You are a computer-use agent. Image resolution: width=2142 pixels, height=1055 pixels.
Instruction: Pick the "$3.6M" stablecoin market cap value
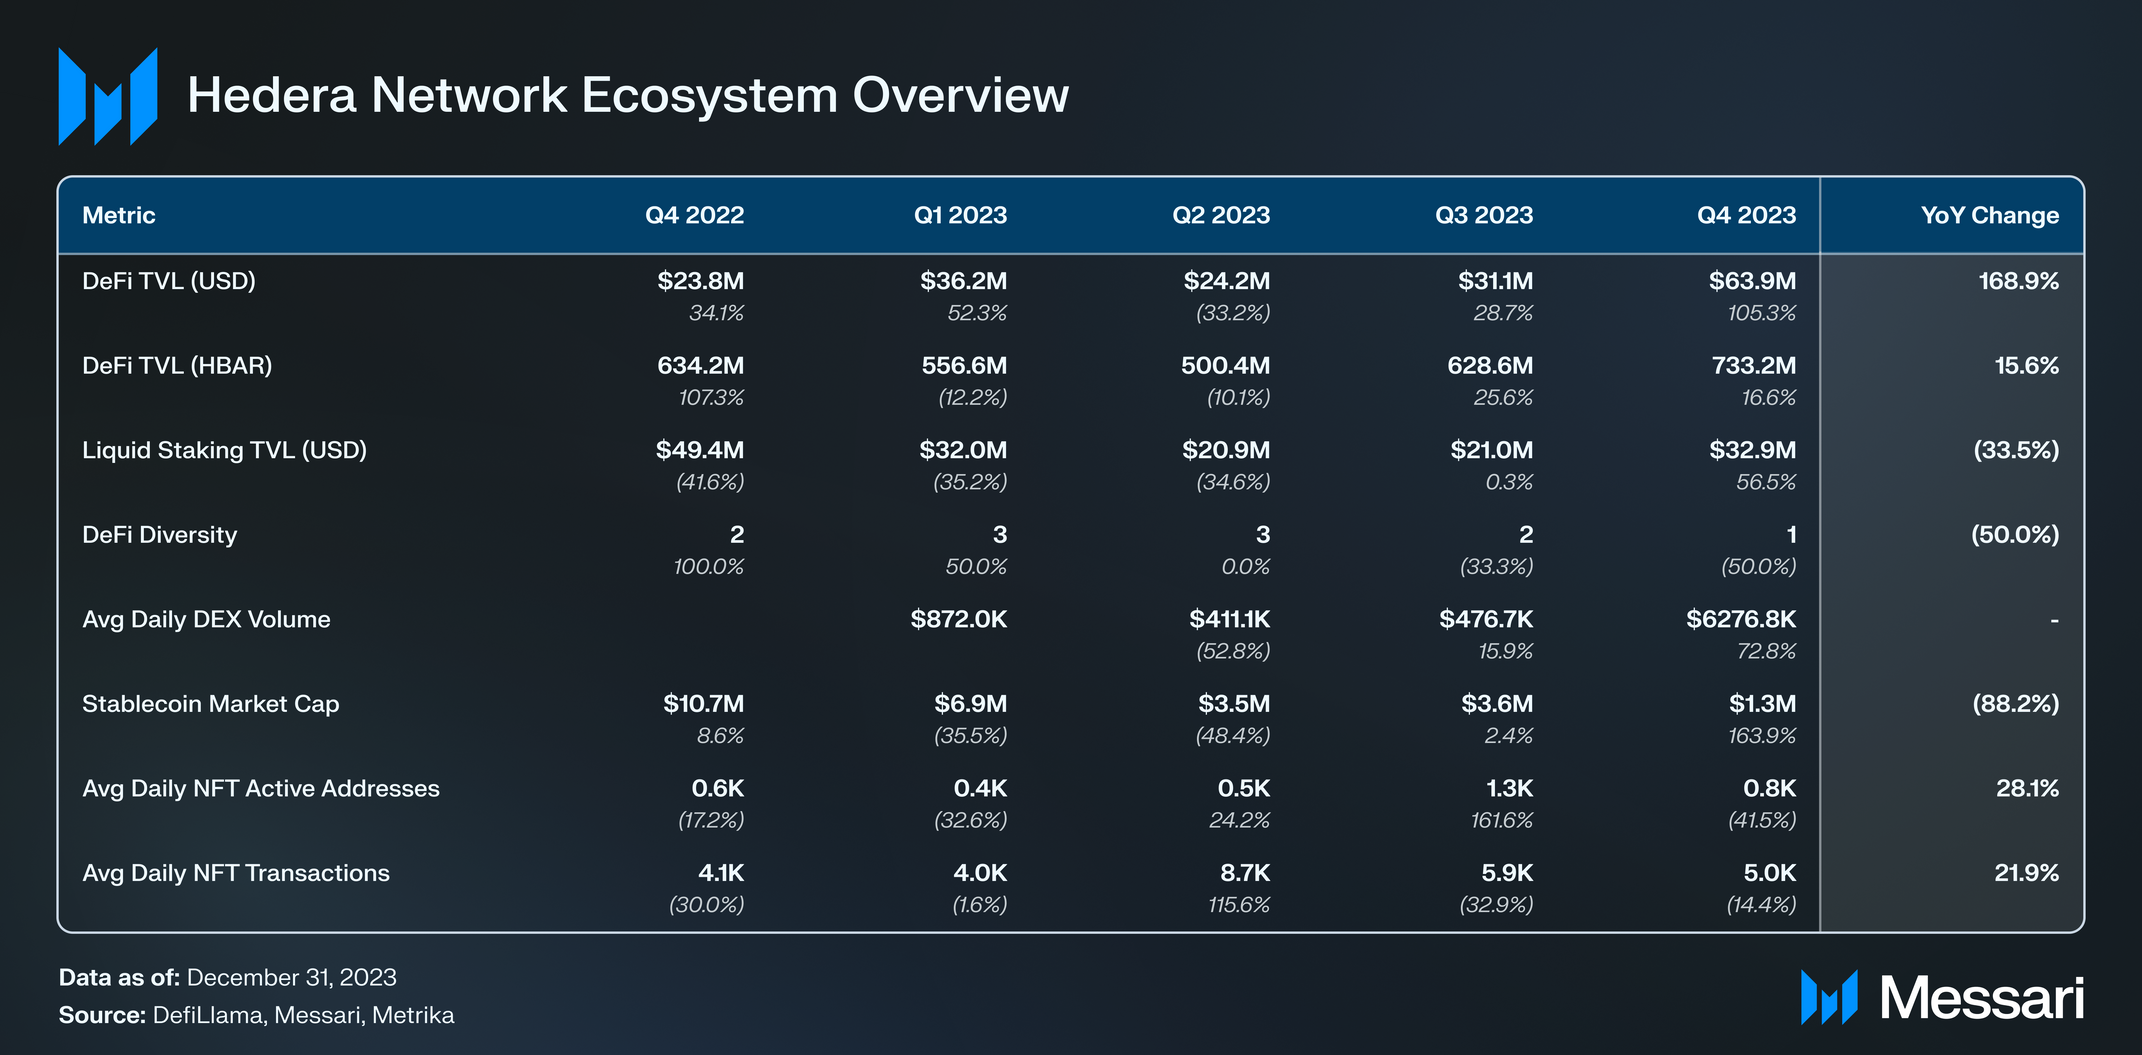pyautogui.click(x=1497, y=704)
